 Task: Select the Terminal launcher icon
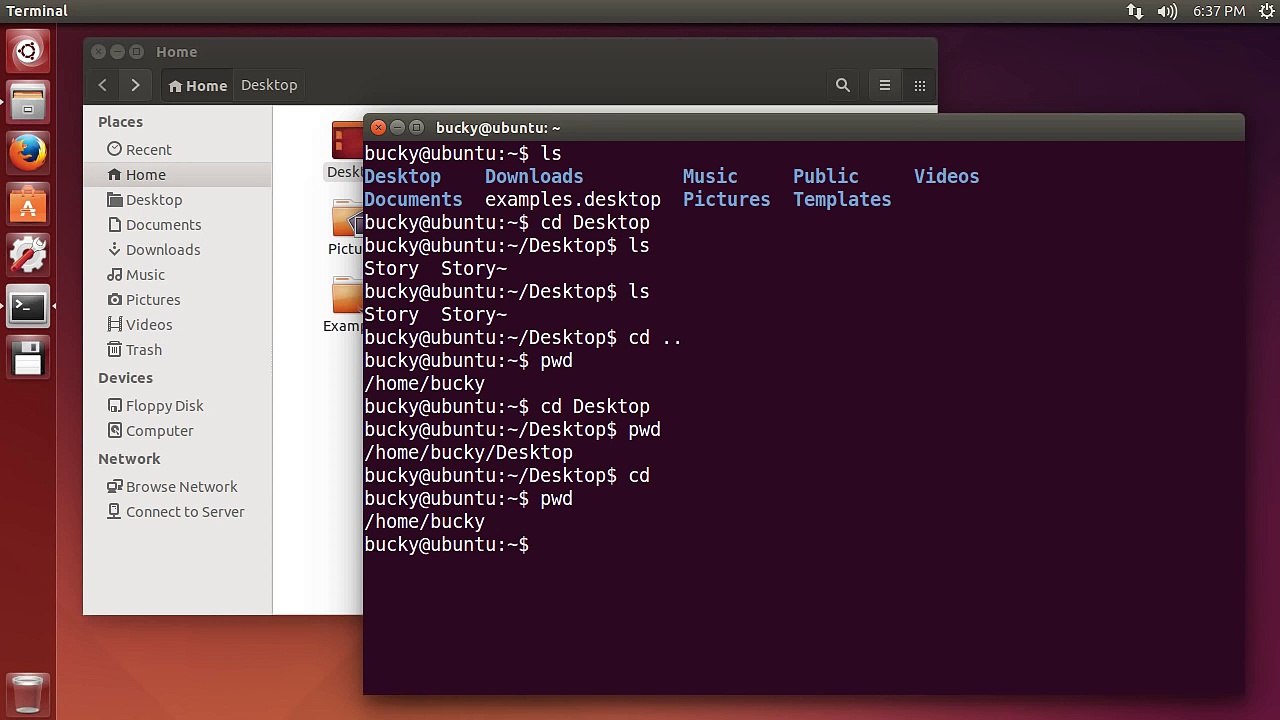tap(28, 307)
